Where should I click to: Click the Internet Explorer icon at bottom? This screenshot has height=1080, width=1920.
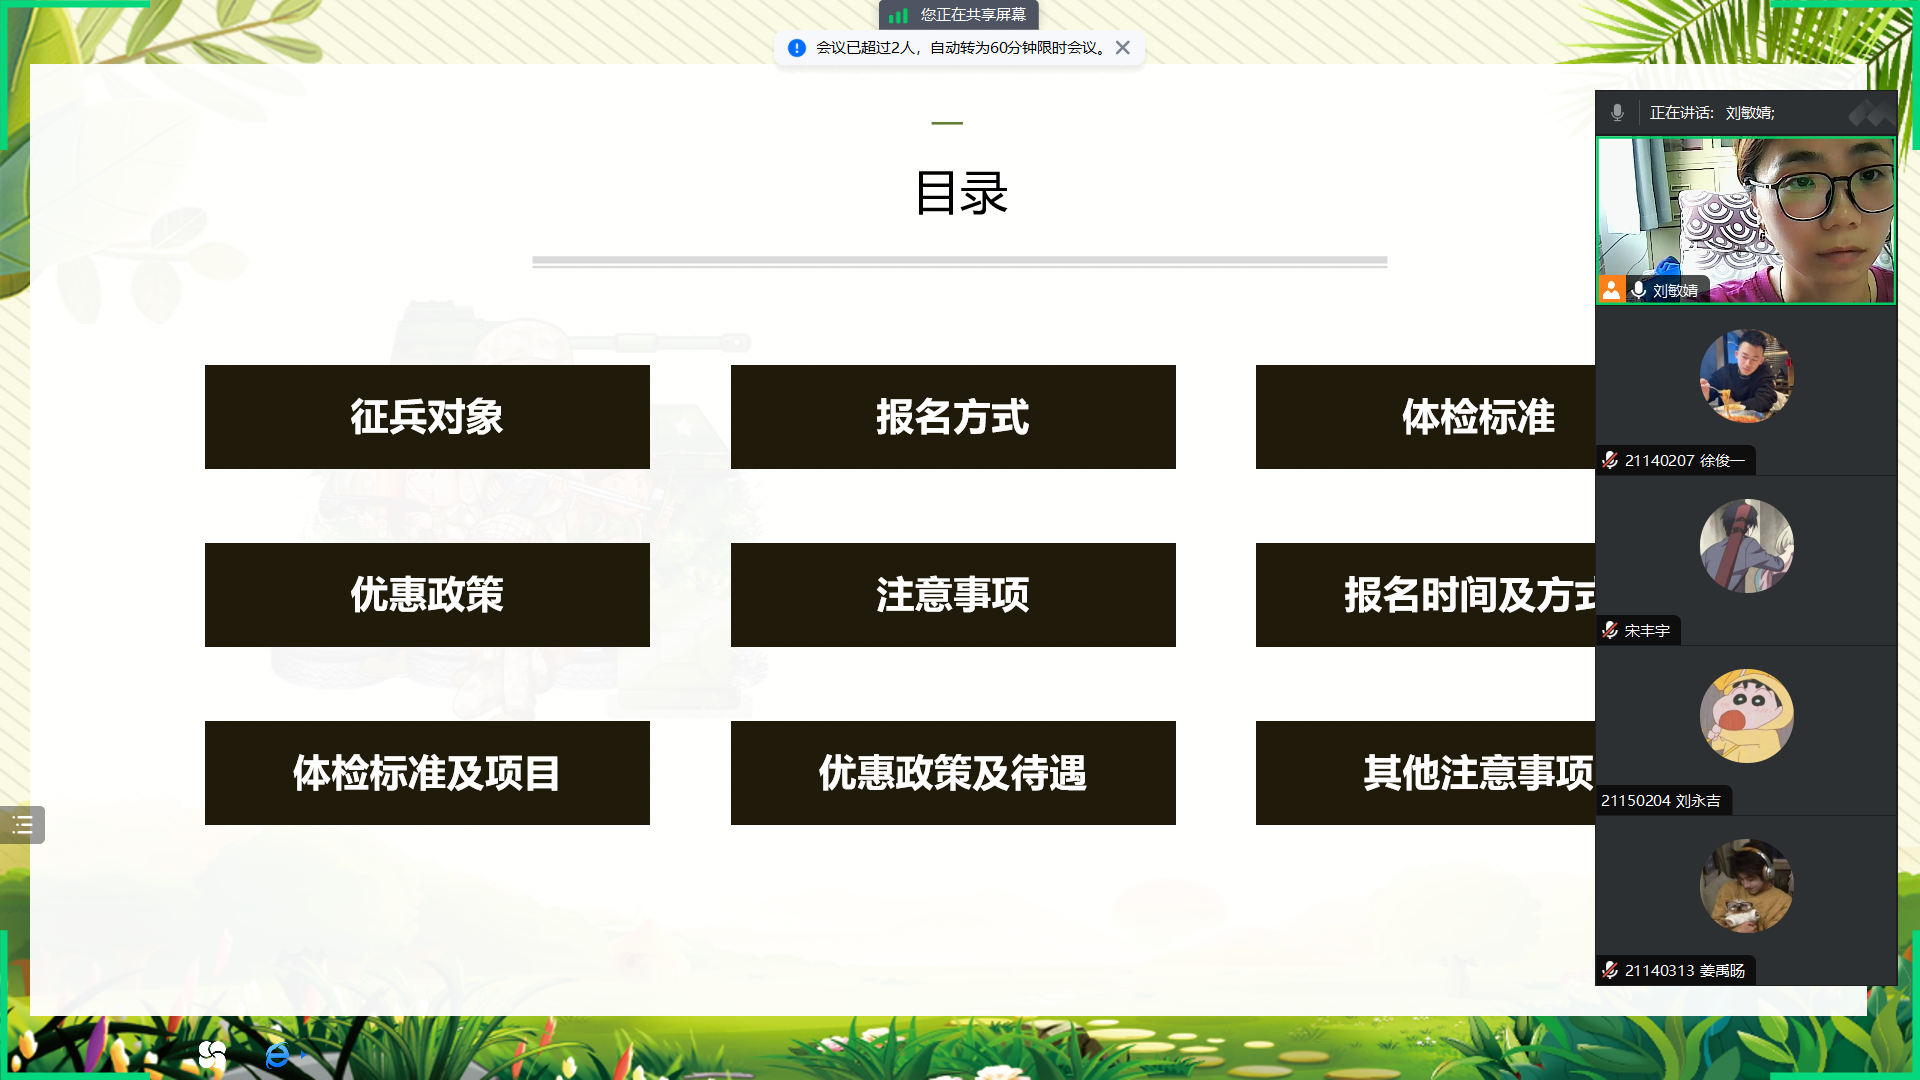(277, 1054)
